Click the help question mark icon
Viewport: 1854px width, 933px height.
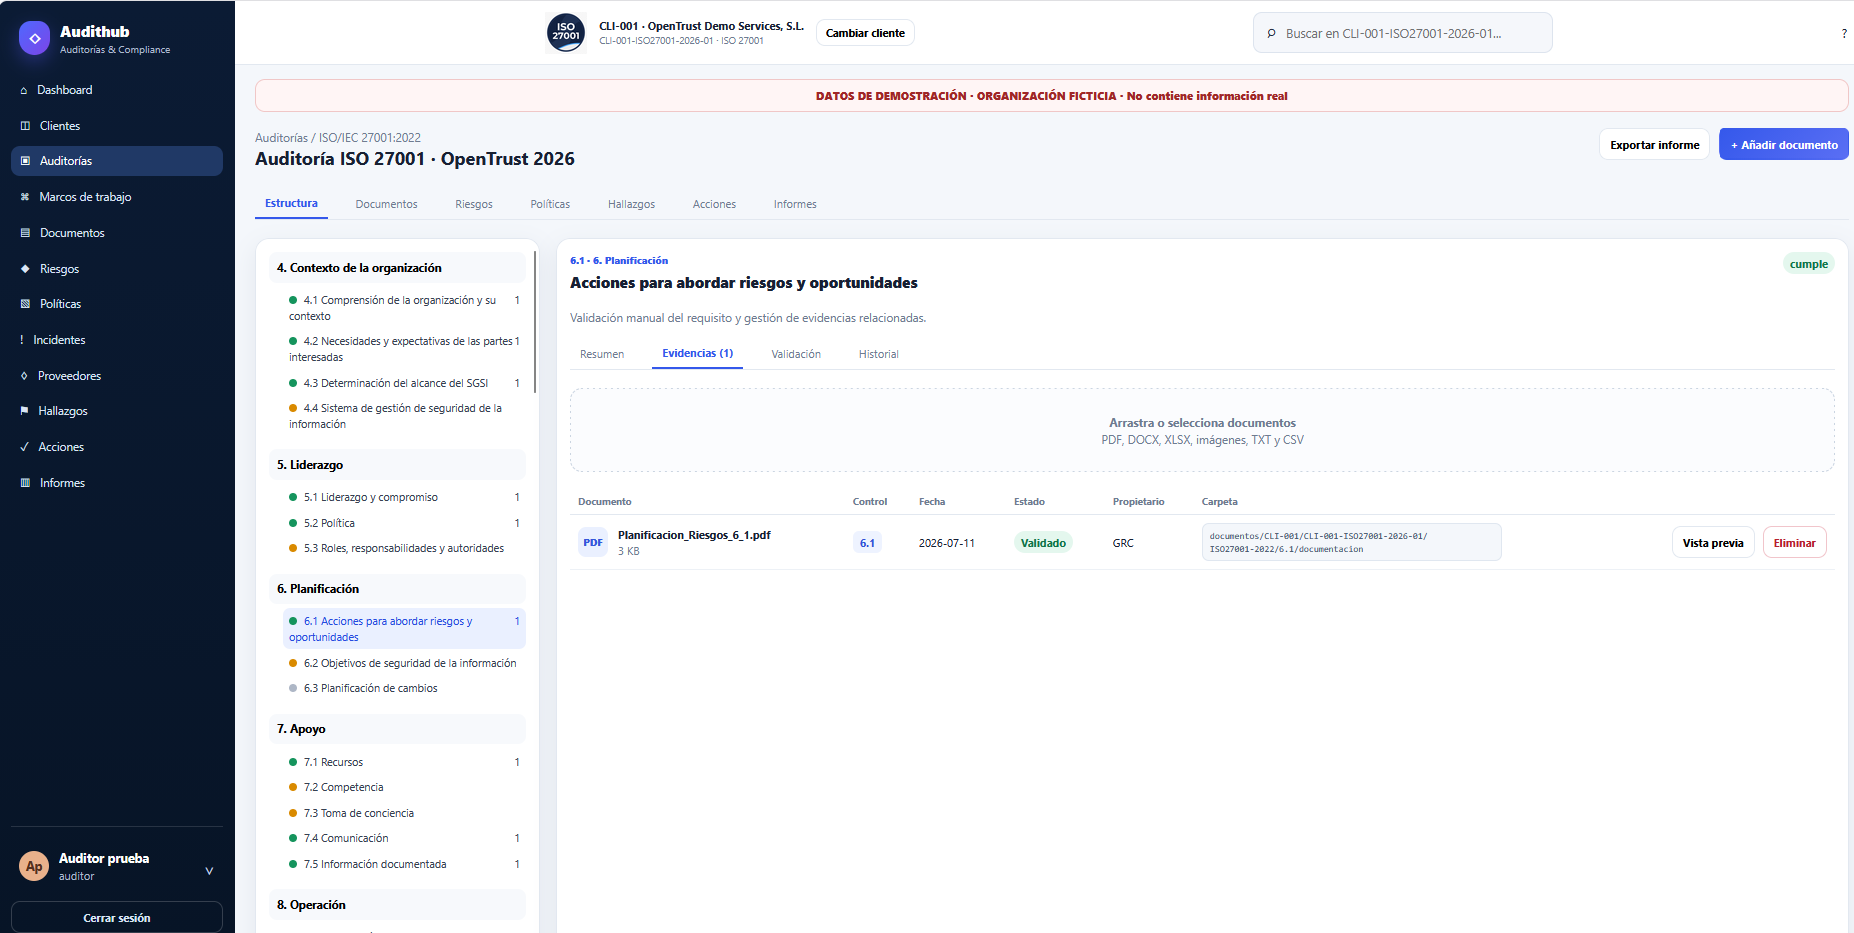1844,33
